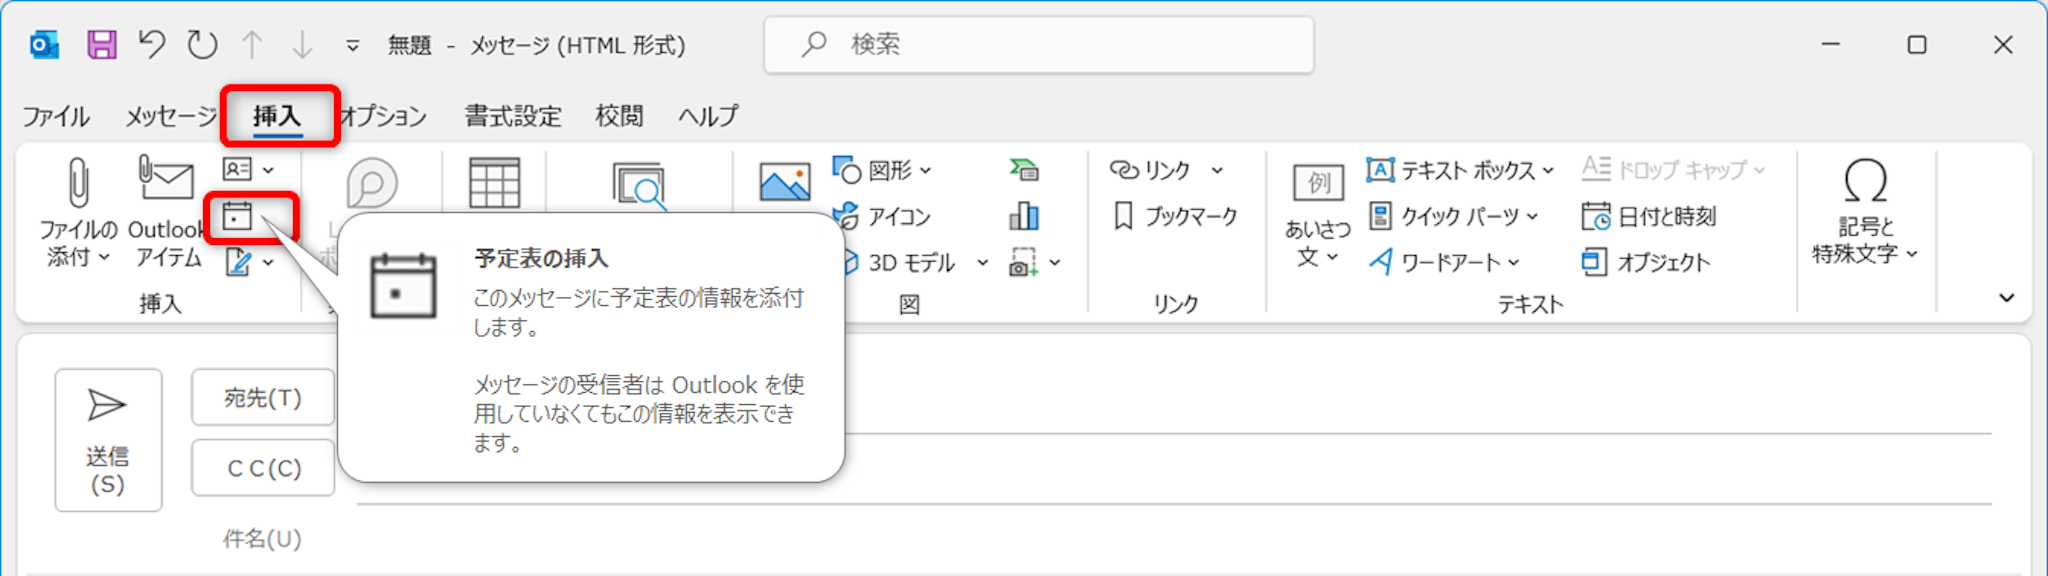The height and width of the screenshot is (576, 2048).
Task: Collapse the ribbon with the chevron
Action: 2006,298
